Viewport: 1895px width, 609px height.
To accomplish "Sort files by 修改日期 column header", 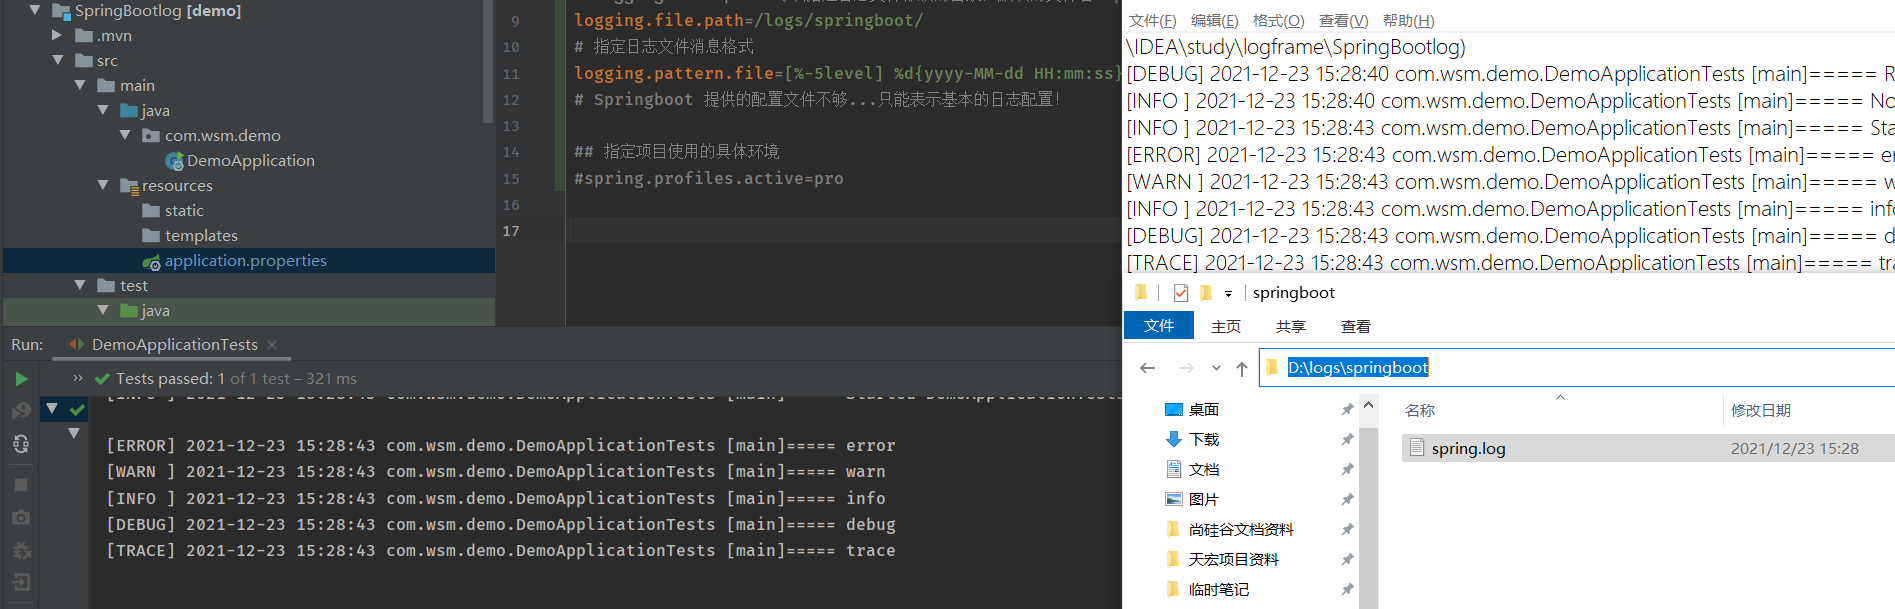I will pyautogui.click(x=1760, y=411).
